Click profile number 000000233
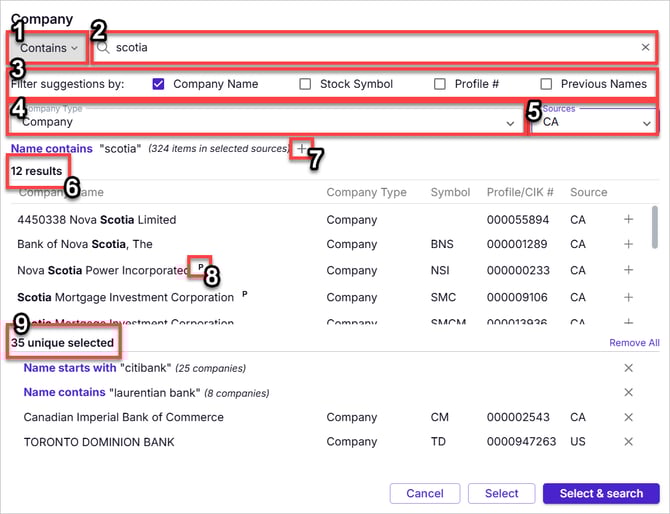Image resolution: width=670 pixels, height=514 pixels. click(518, 270)
